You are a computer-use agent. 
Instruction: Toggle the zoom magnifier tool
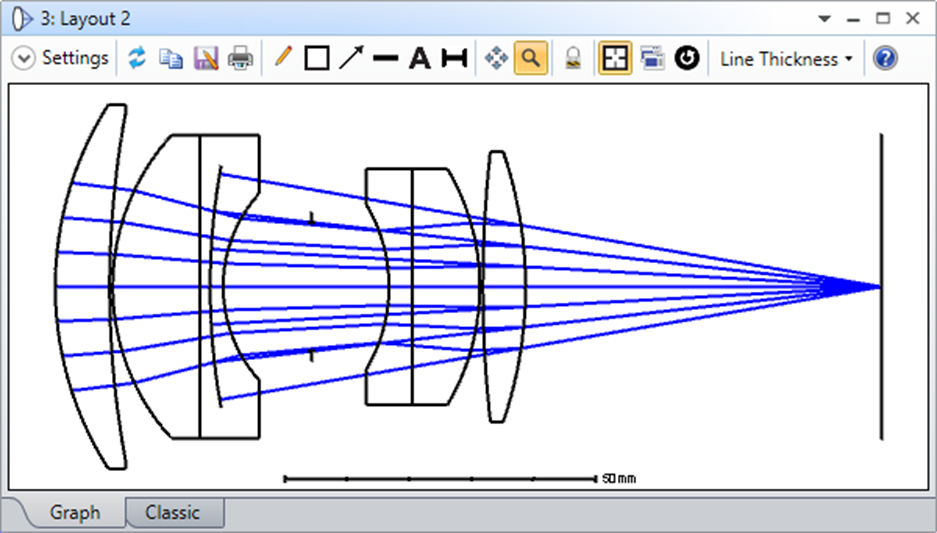[531, 59]
